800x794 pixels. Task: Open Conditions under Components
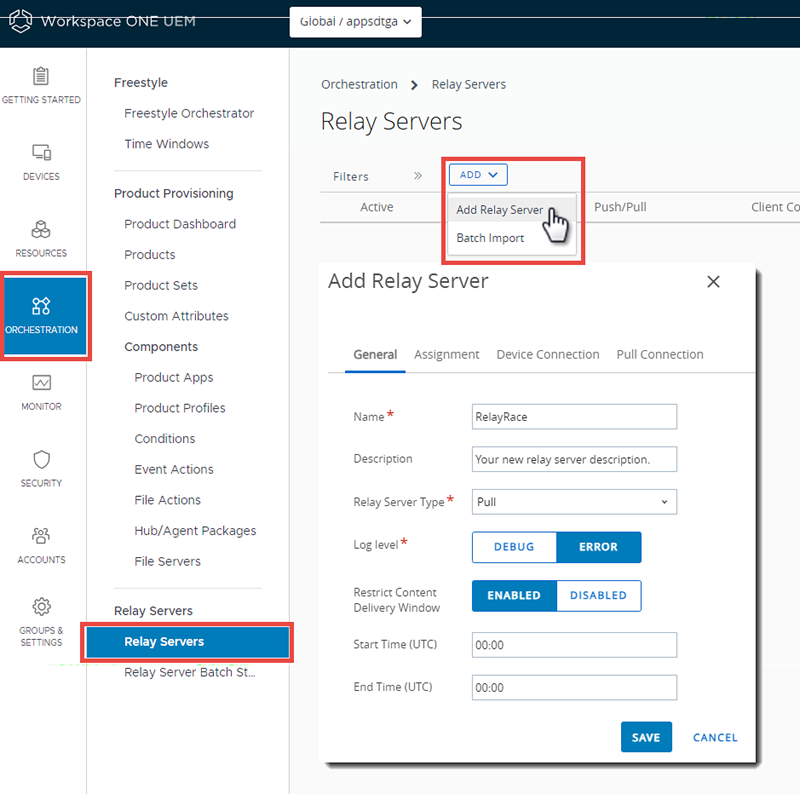point(164,438)
